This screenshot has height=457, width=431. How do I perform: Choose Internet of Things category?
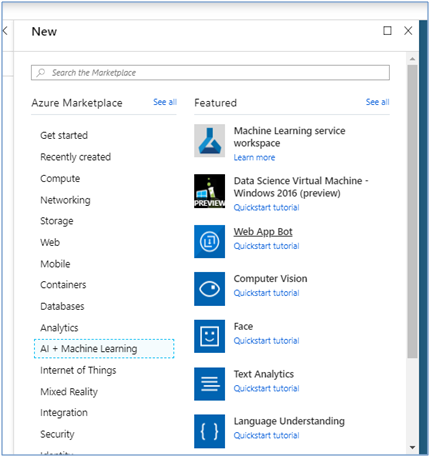(78, 370)
